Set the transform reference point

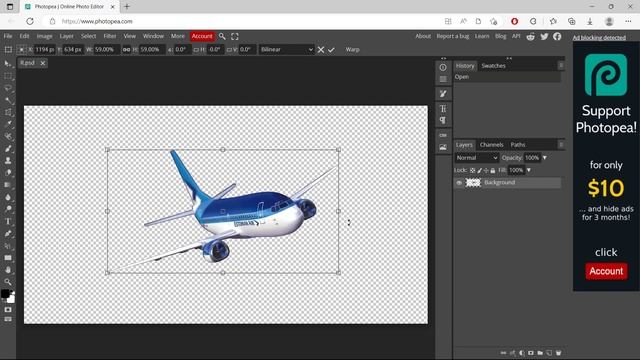(22, 49)
